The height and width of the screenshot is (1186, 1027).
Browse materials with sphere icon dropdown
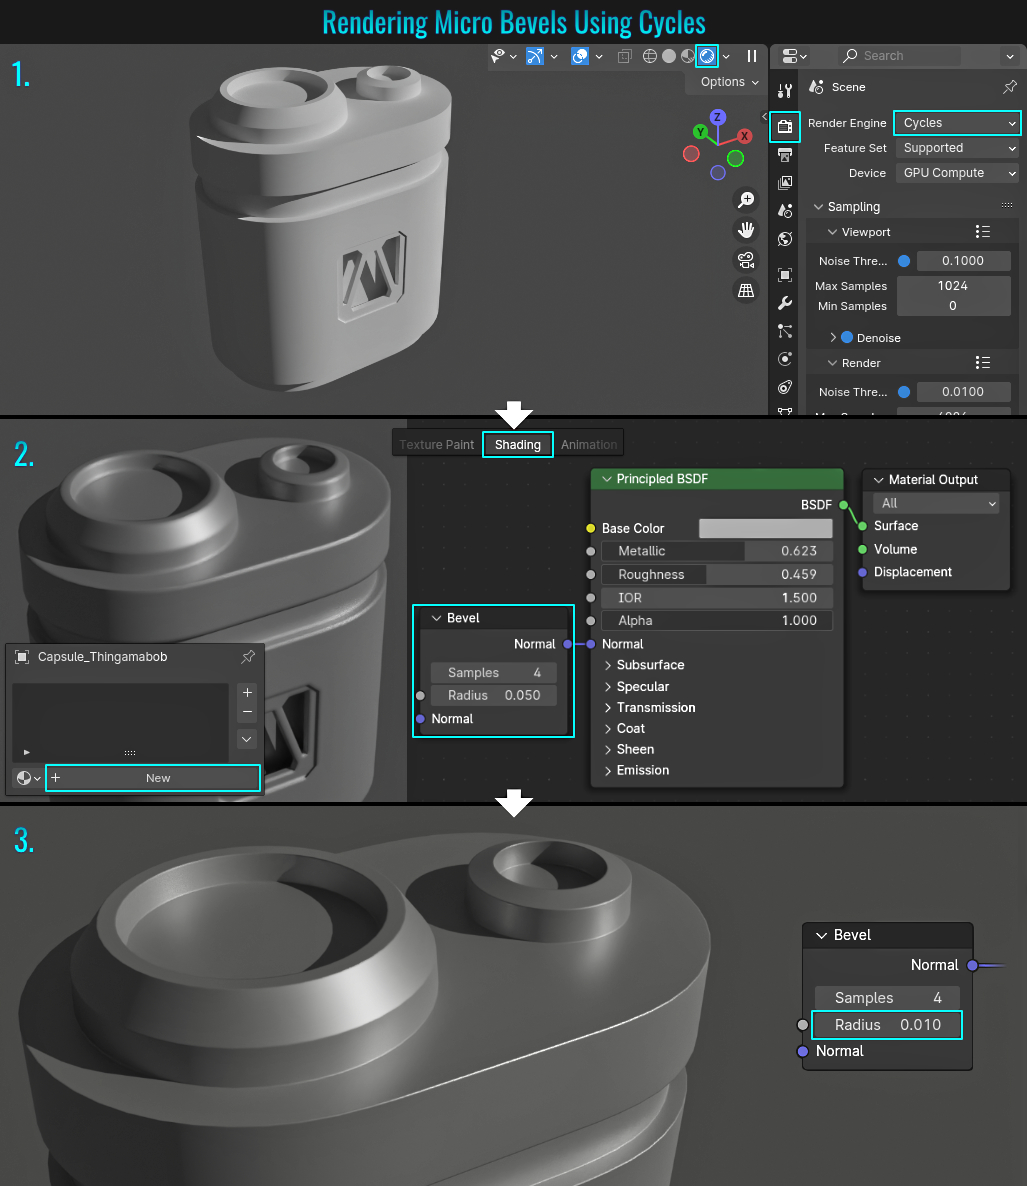point(28,778)
